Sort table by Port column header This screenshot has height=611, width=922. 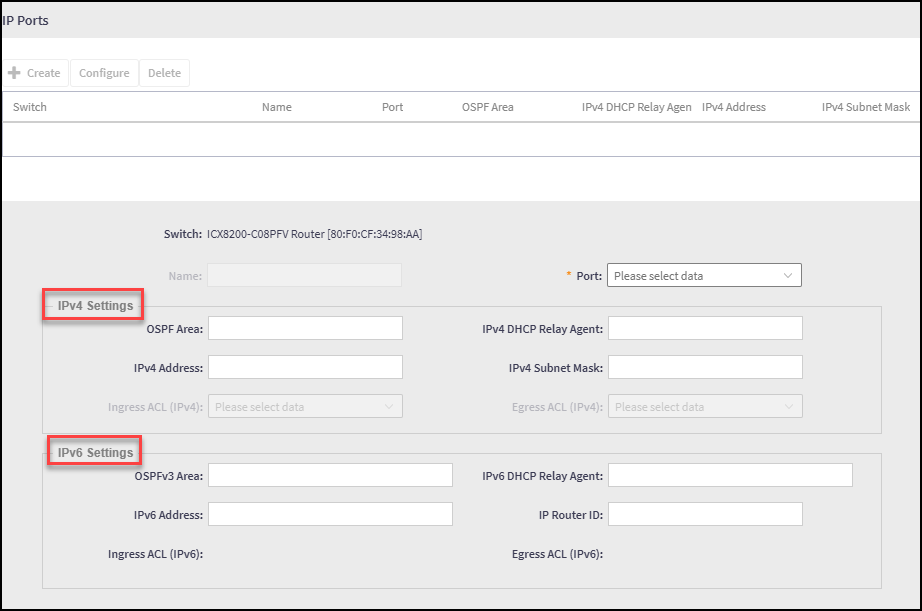click(x=392, y=107)
